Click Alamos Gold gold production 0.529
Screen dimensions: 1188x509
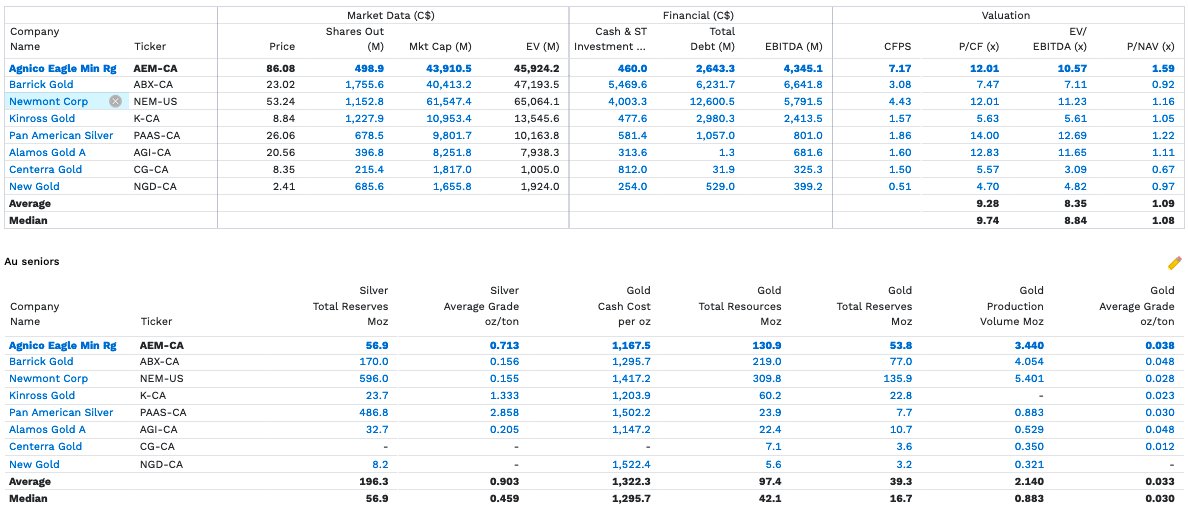pyautogui.click(x=1029, y=429)
